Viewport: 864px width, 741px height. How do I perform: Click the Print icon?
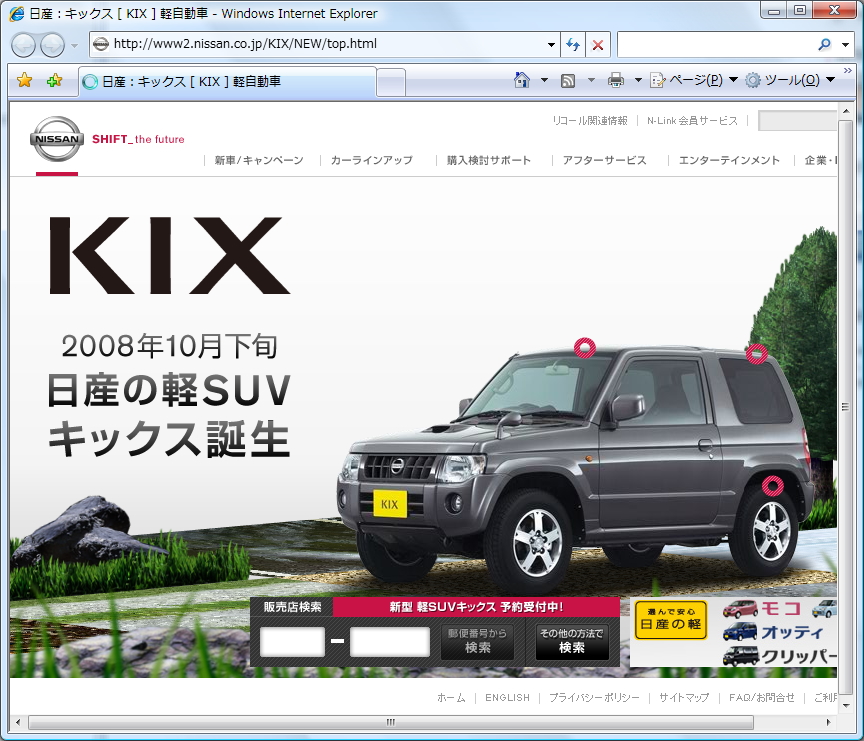pos(615,80)
